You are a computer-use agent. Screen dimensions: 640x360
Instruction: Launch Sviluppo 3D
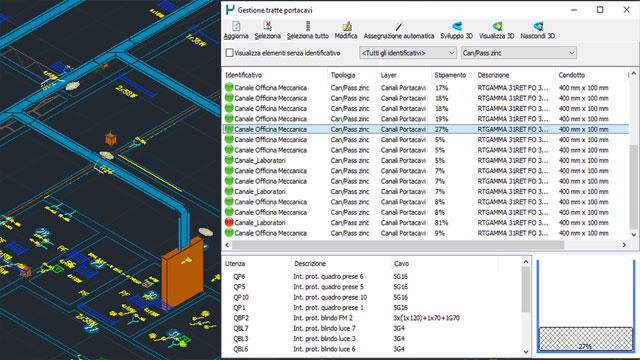(x=457, y=27)
